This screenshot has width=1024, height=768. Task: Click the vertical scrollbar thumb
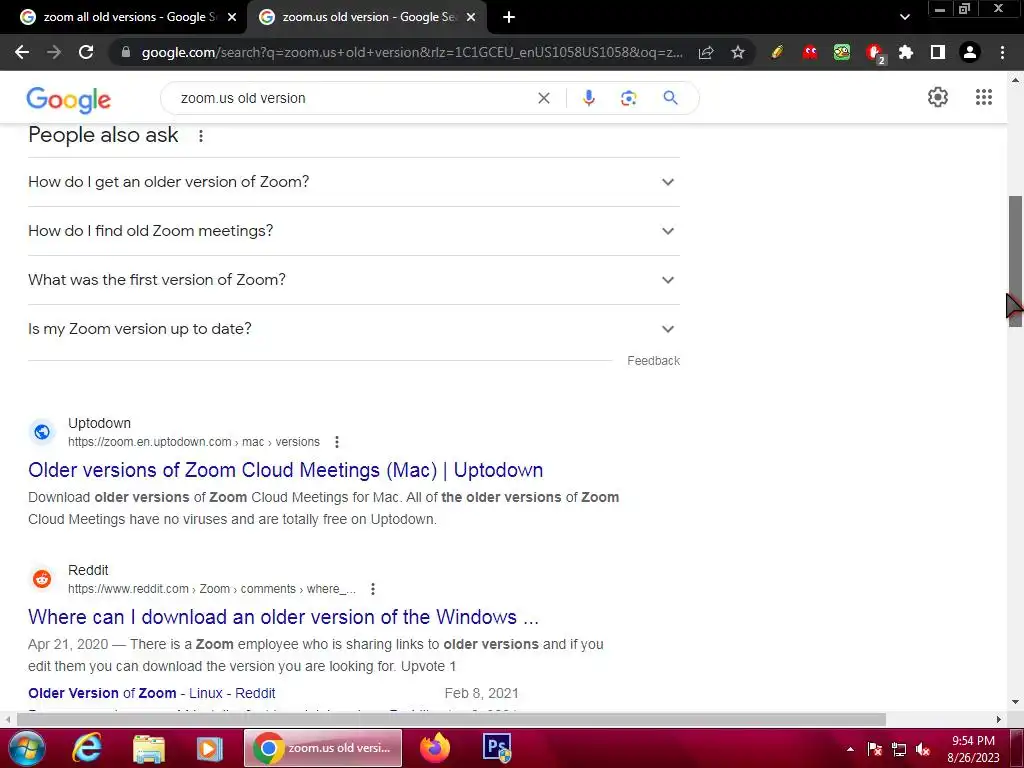tap(1015, 261)
